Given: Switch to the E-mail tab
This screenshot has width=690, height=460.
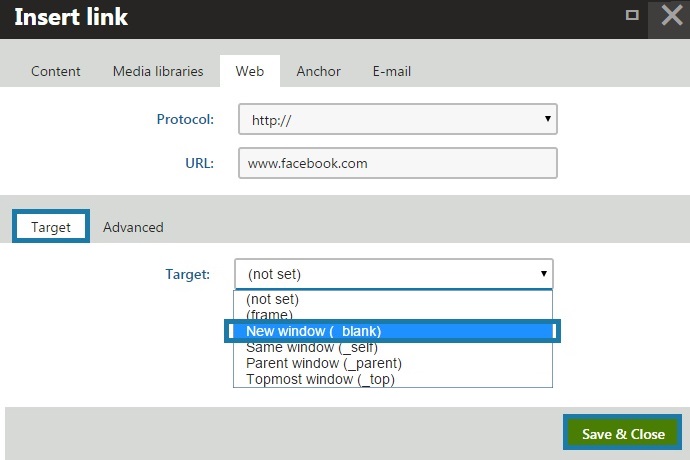Looking at the screenshot, I should coord(392,71).
